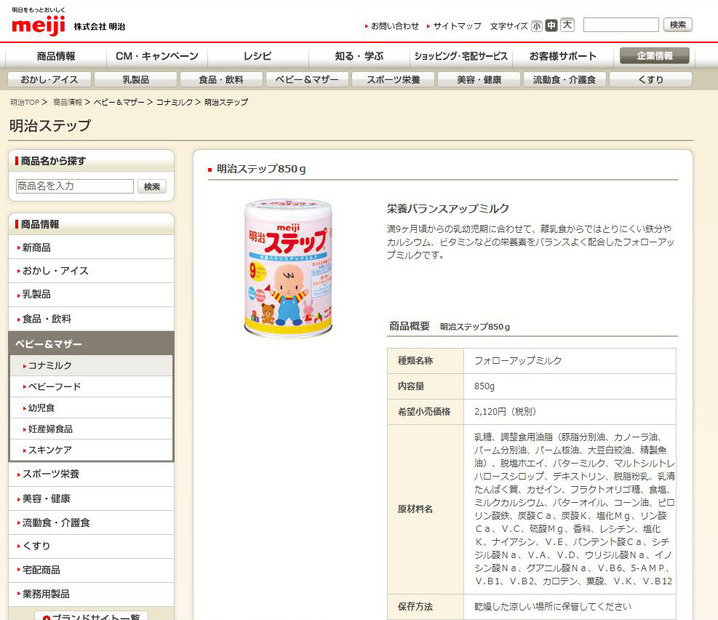
Task: Open 美容・健康 in sidebar menu
Action: point(91,499)
